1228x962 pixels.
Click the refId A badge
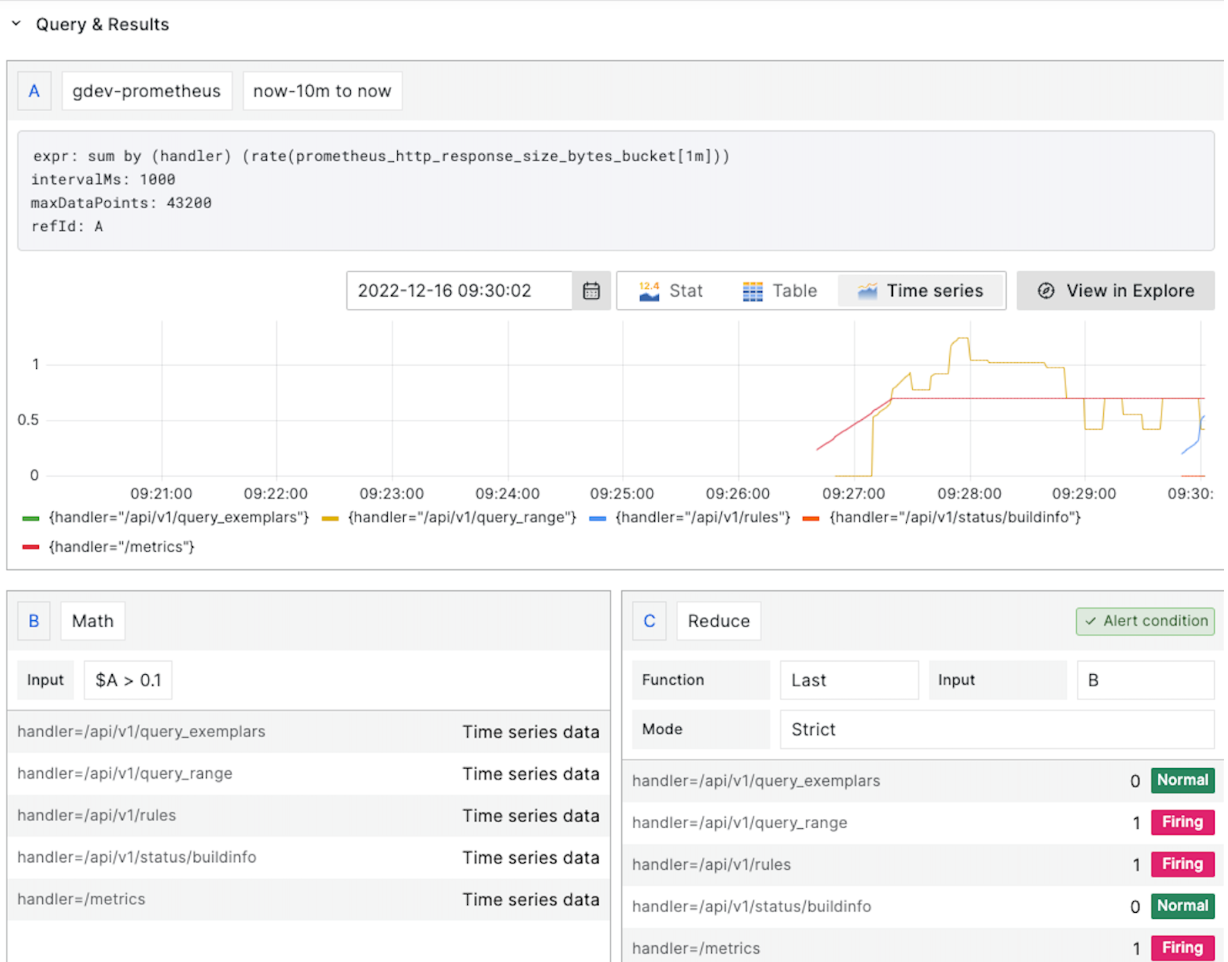point(34,91)
